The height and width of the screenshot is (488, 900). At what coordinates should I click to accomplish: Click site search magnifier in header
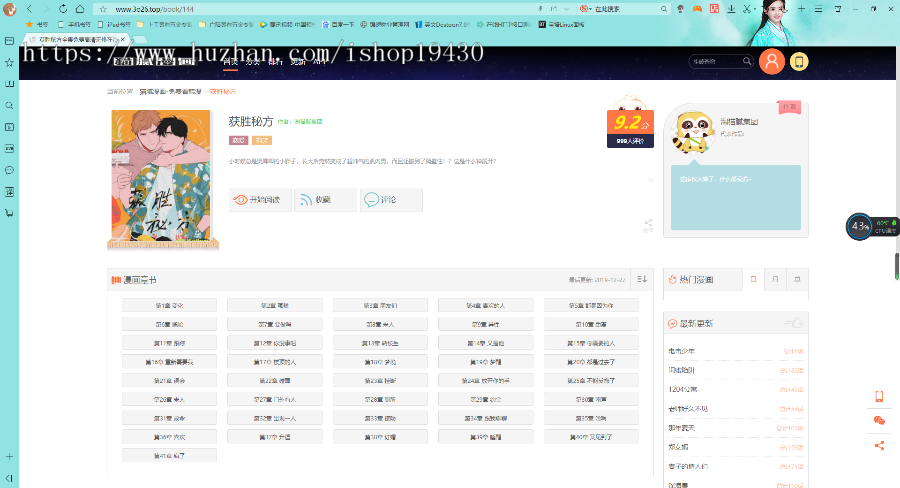pyautogui.click(x=747, y=61)
